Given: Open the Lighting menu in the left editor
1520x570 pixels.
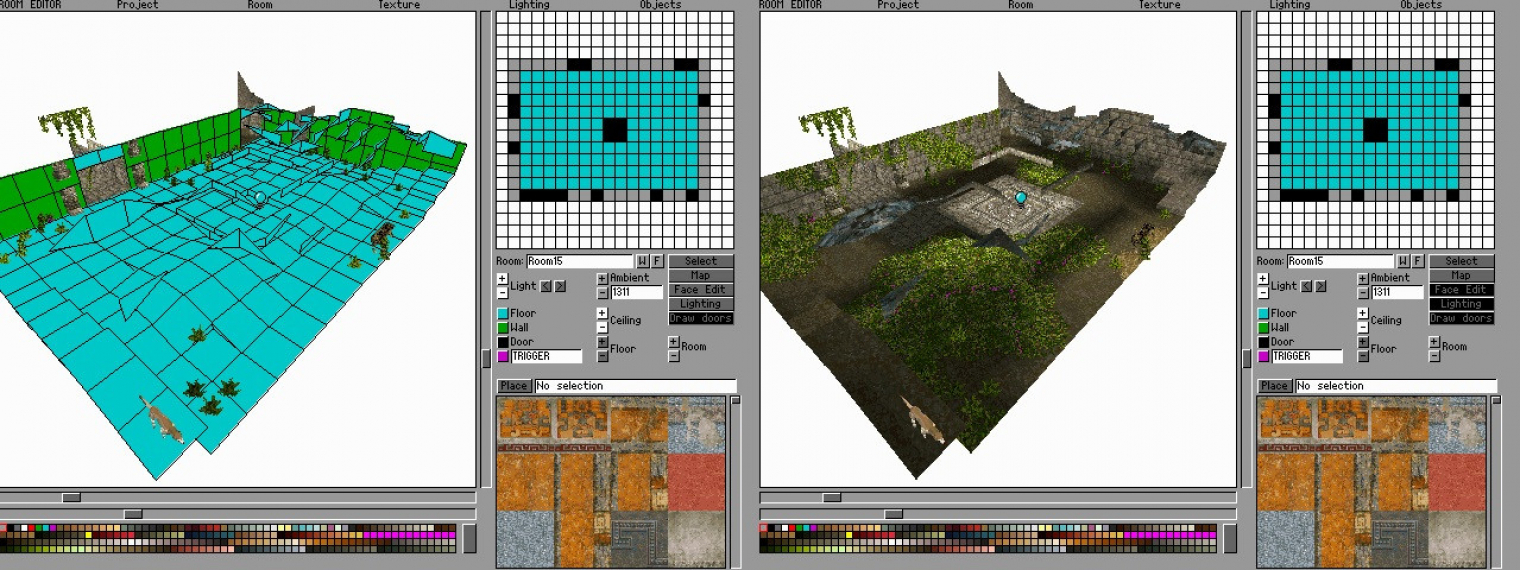Looking at the screenshot, I should 529,5.
